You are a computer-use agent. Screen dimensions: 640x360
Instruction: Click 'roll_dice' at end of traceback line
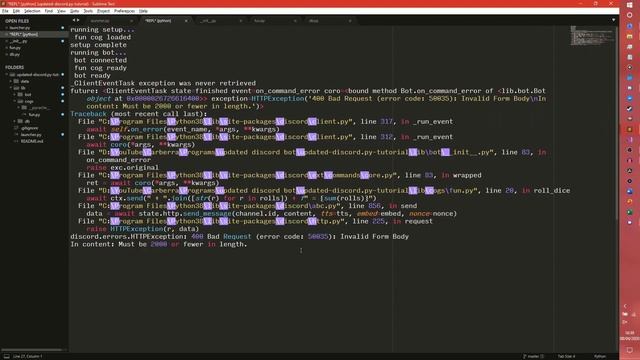[552, 191]
